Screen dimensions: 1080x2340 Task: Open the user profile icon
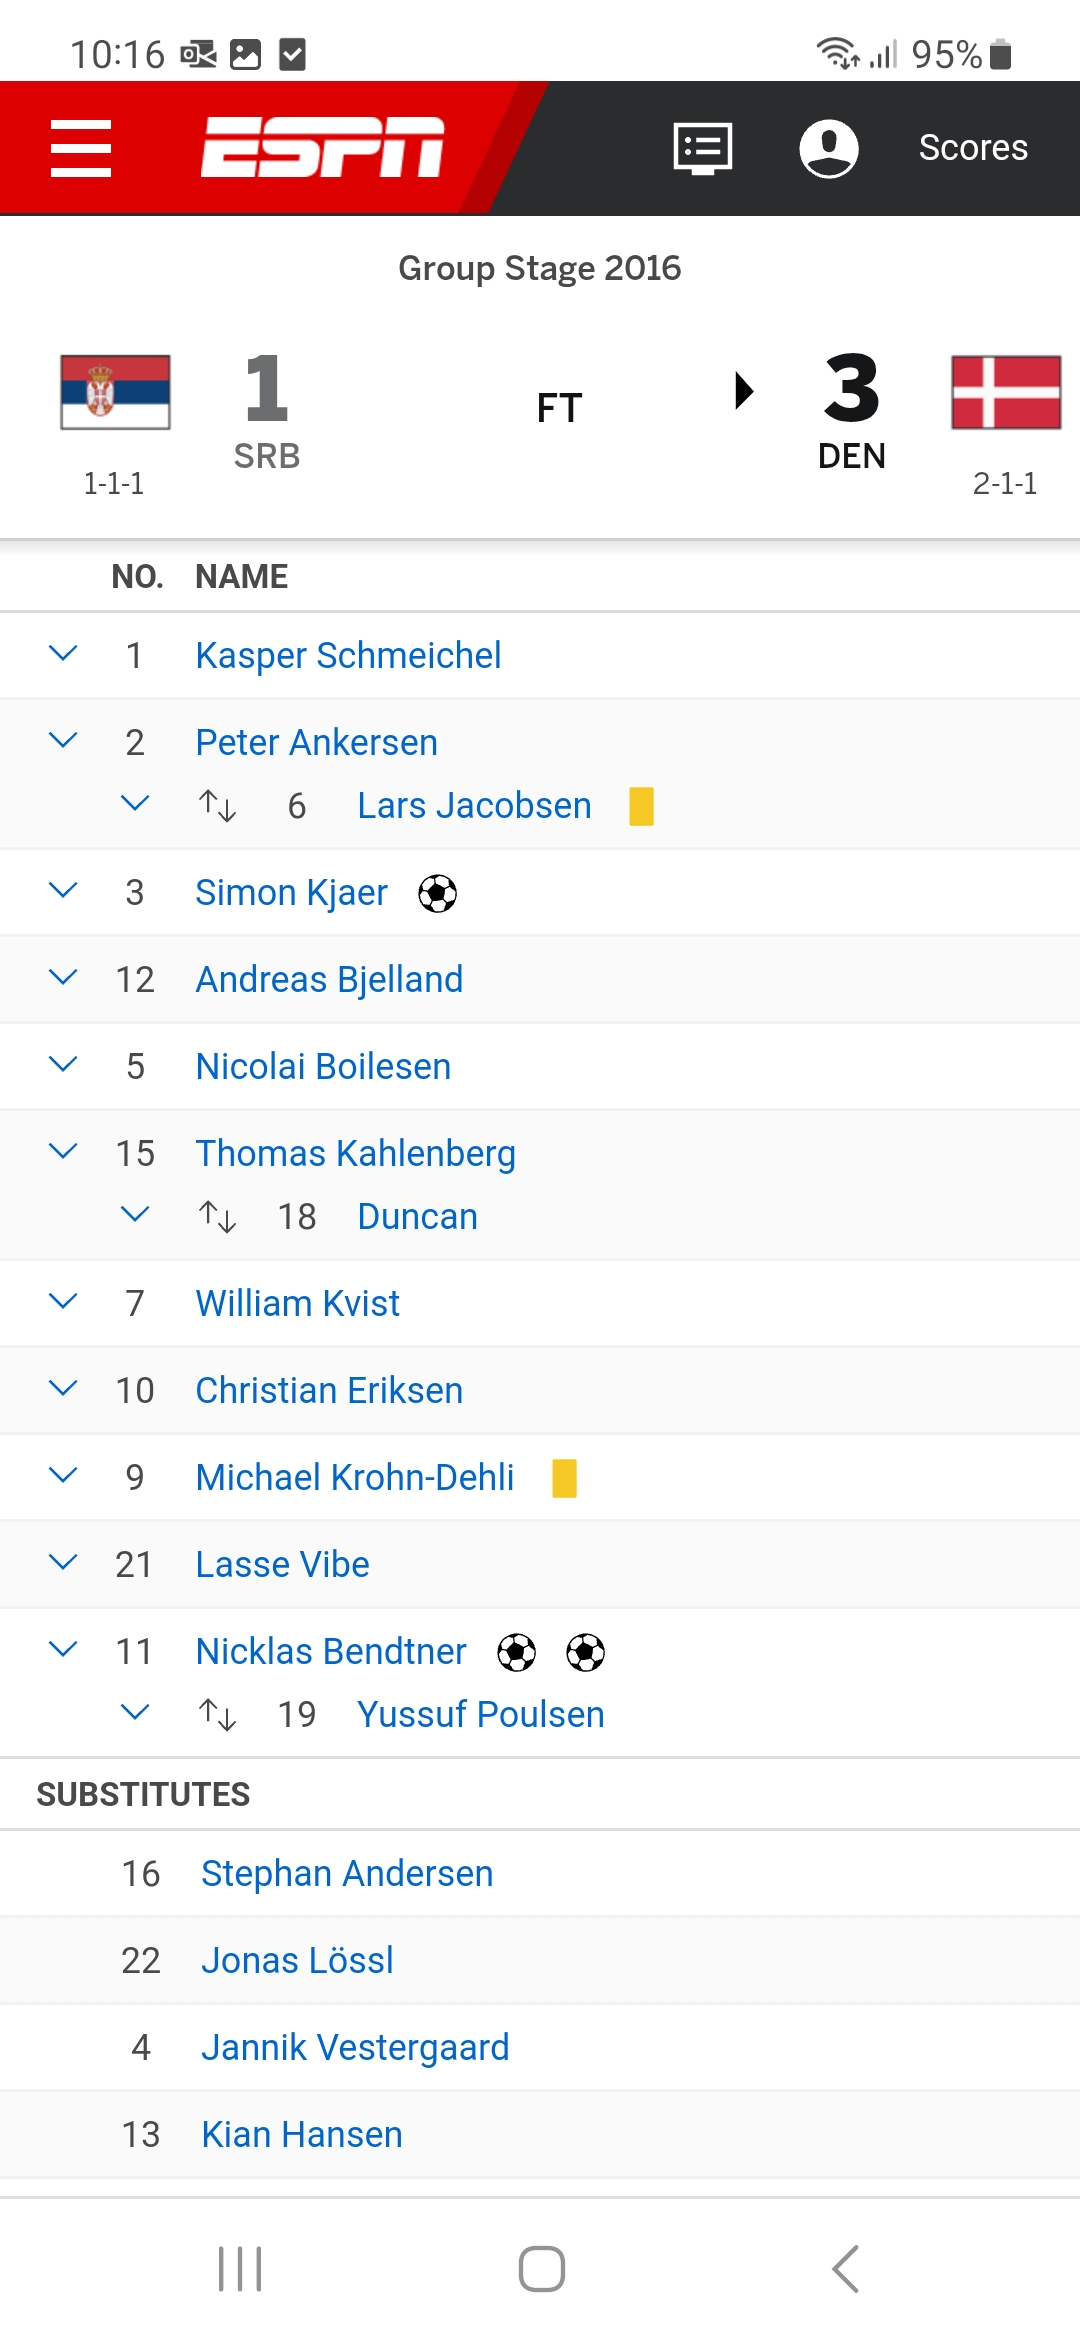pos(828,148)
